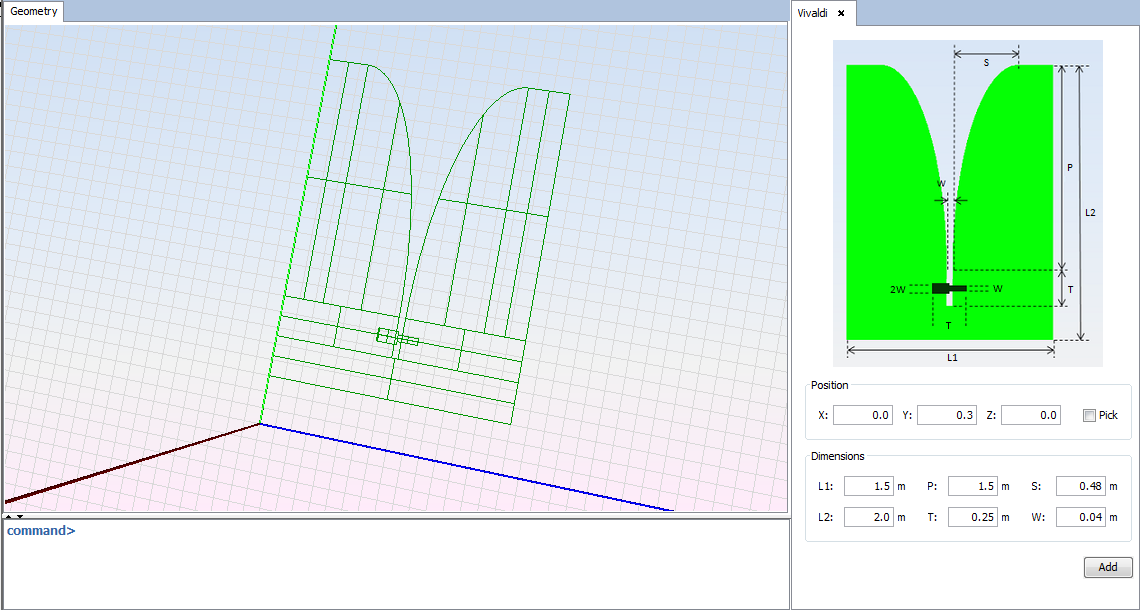Switch to the Geometry tab
This screenshot has width=1140, height=610.
pyautogui.click(x=35, y=12)
